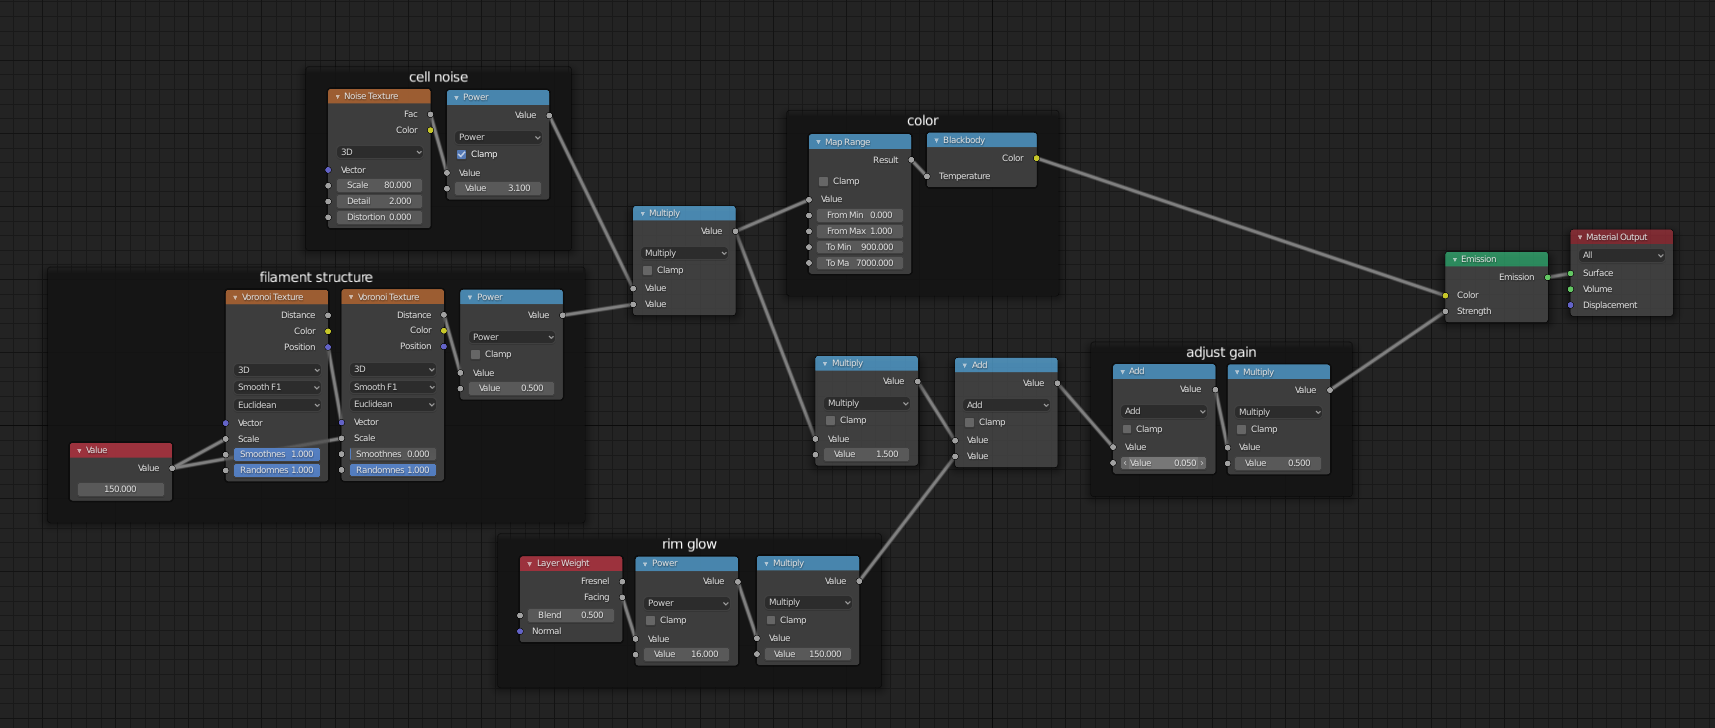Click the Material Output Surface socket
Viewport: 1715px width, 728px height.
[1570, 273]
